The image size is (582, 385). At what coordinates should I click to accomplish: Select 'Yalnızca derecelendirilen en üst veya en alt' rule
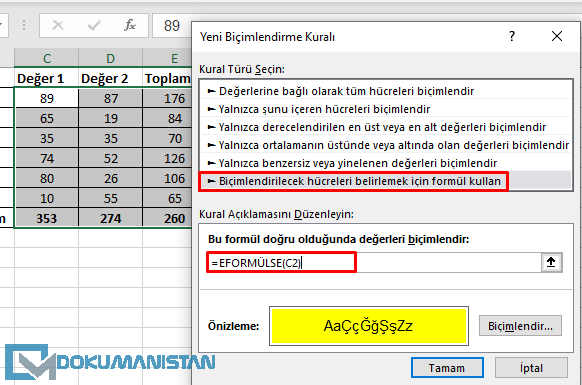[386, 127]
